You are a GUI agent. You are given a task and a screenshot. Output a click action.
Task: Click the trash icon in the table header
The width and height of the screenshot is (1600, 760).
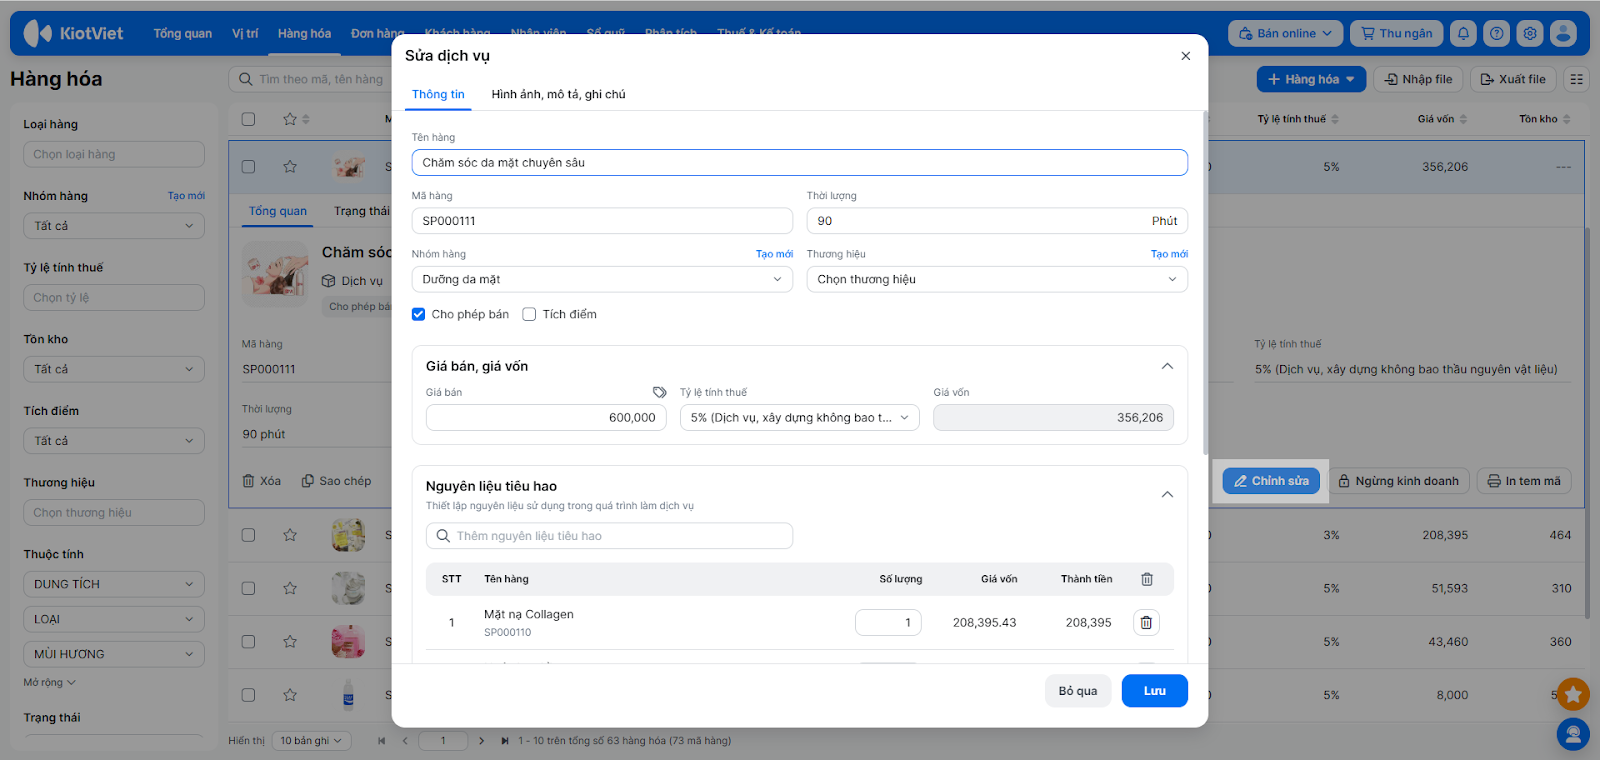click(1147, 579)
